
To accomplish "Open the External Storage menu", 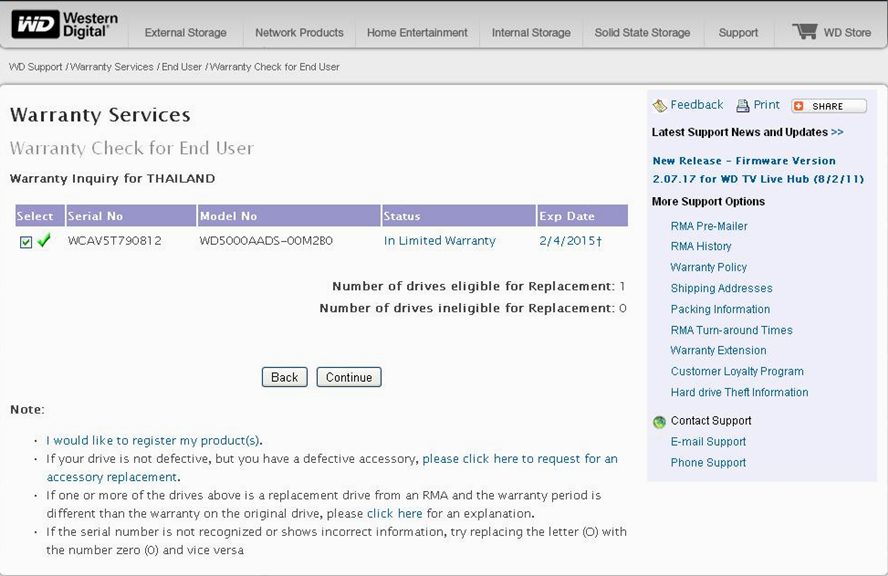I will [x=185, y=33].
